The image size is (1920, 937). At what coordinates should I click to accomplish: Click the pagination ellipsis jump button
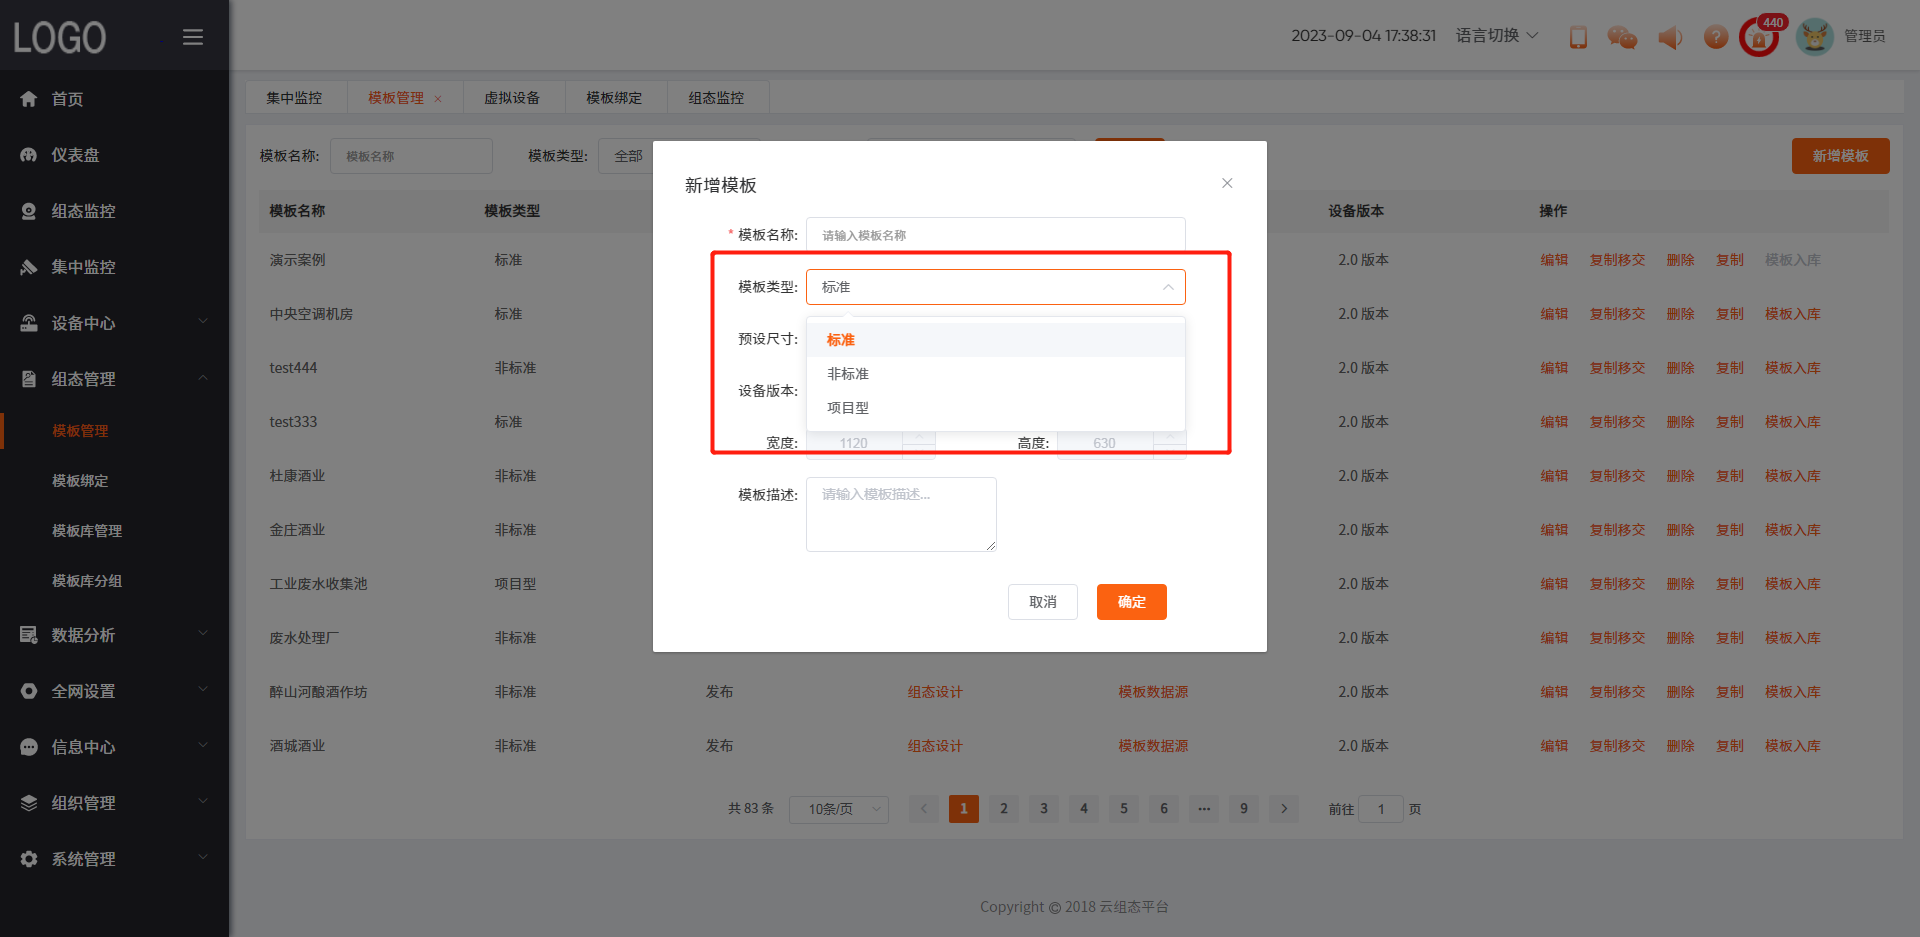[1204, 809]
